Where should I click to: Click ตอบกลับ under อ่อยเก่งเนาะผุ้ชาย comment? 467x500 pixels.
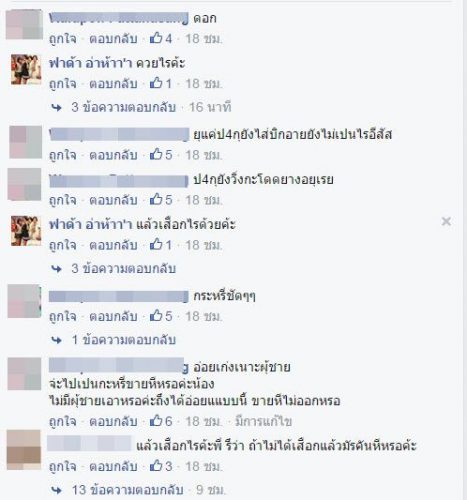coord(113,421)
